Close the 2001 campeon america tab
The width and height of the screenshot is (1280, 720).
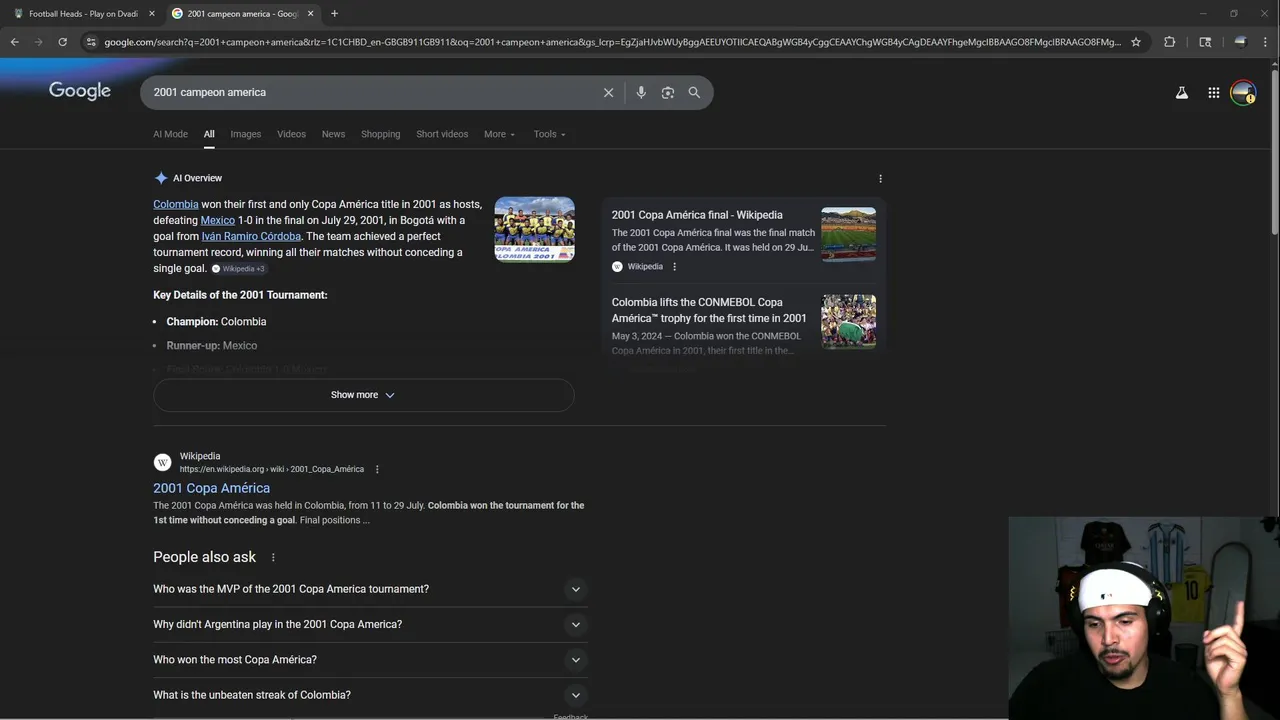(310, 13)
